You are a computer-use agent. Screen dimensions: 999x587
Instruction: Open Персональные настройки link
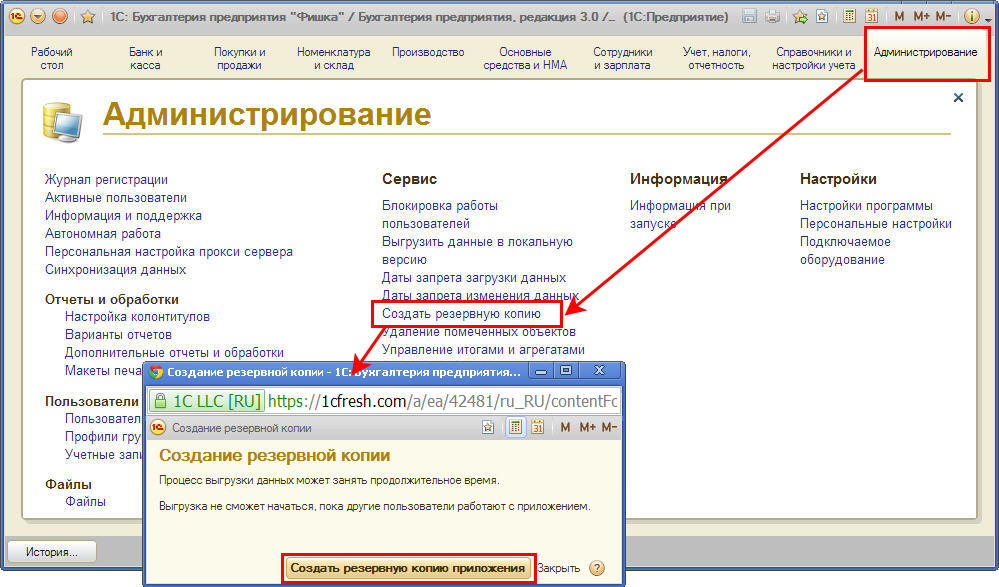(x=875, y=223)
